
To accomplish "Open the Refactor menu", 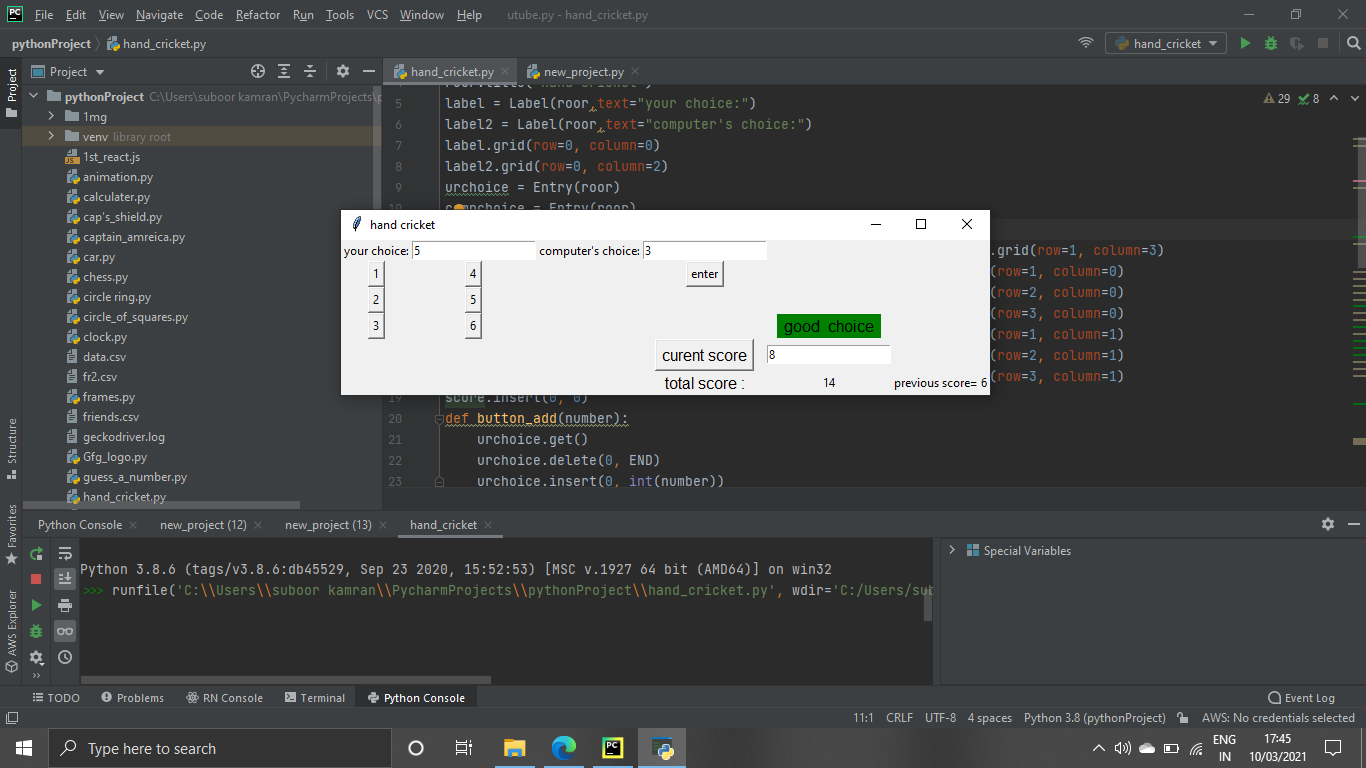I will point(257,15).
